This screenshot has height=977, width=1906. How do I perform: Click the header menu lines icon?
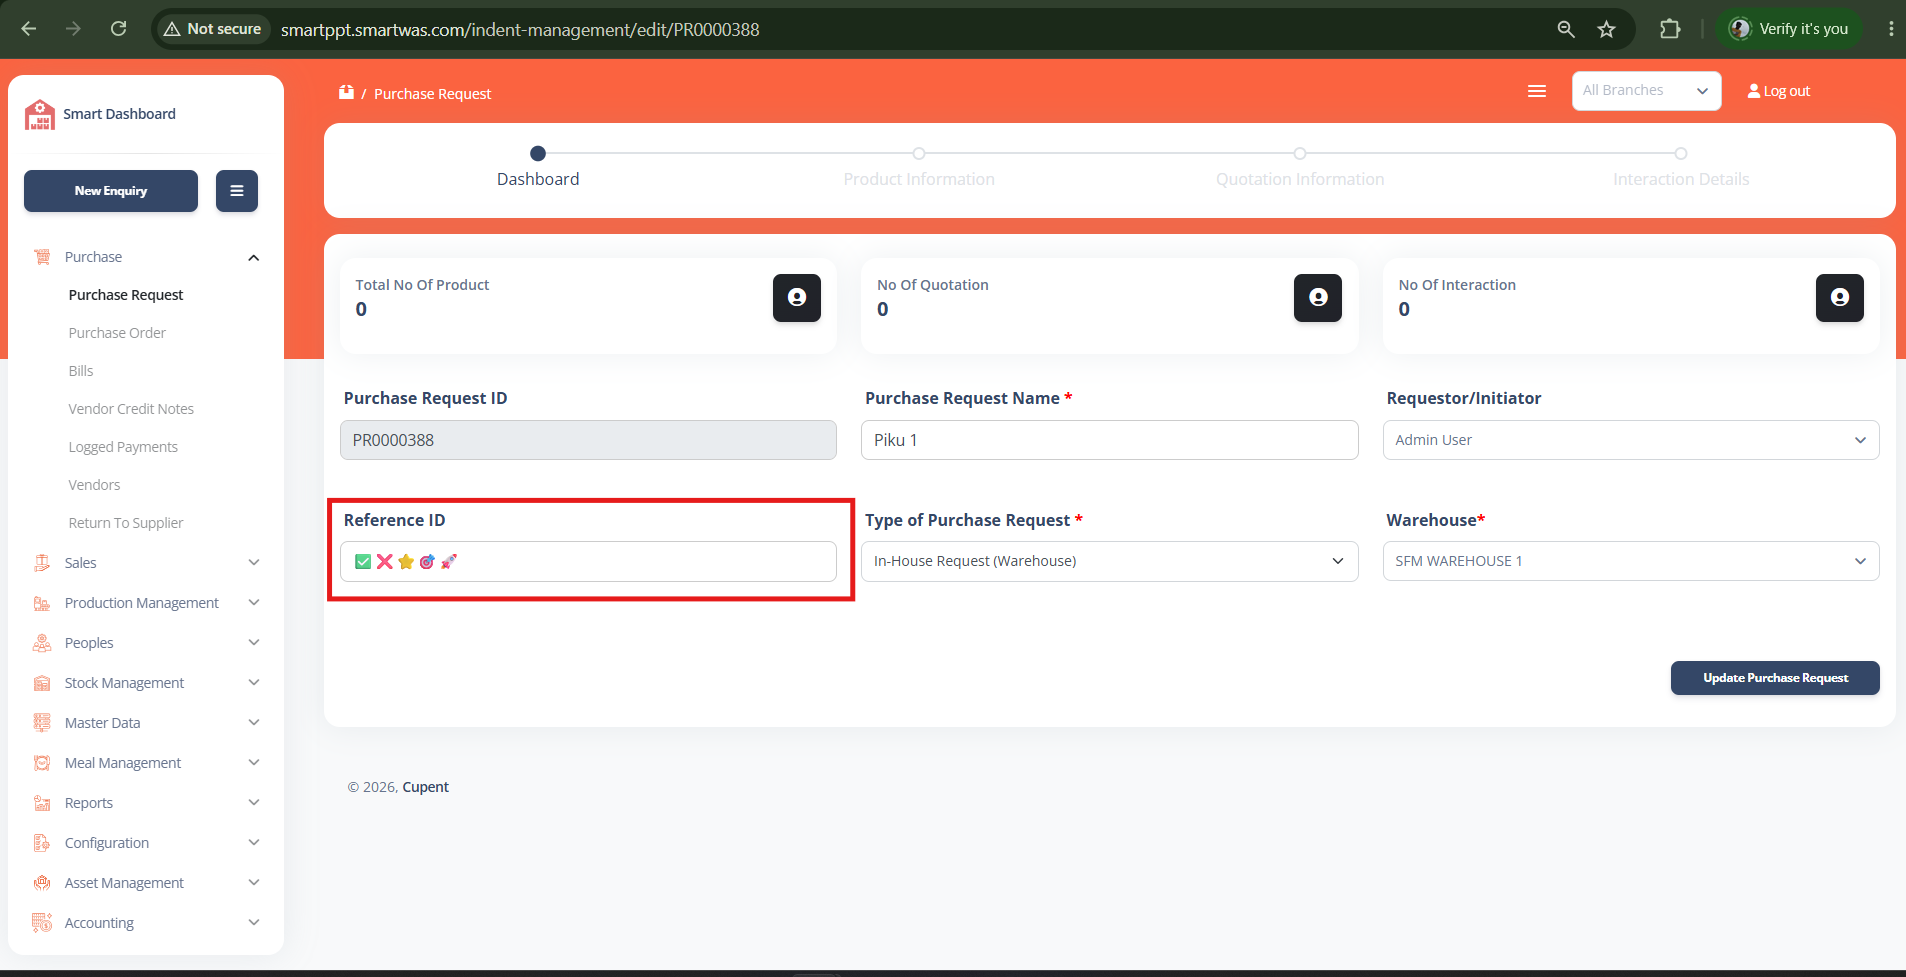[x=1537, y=91]
